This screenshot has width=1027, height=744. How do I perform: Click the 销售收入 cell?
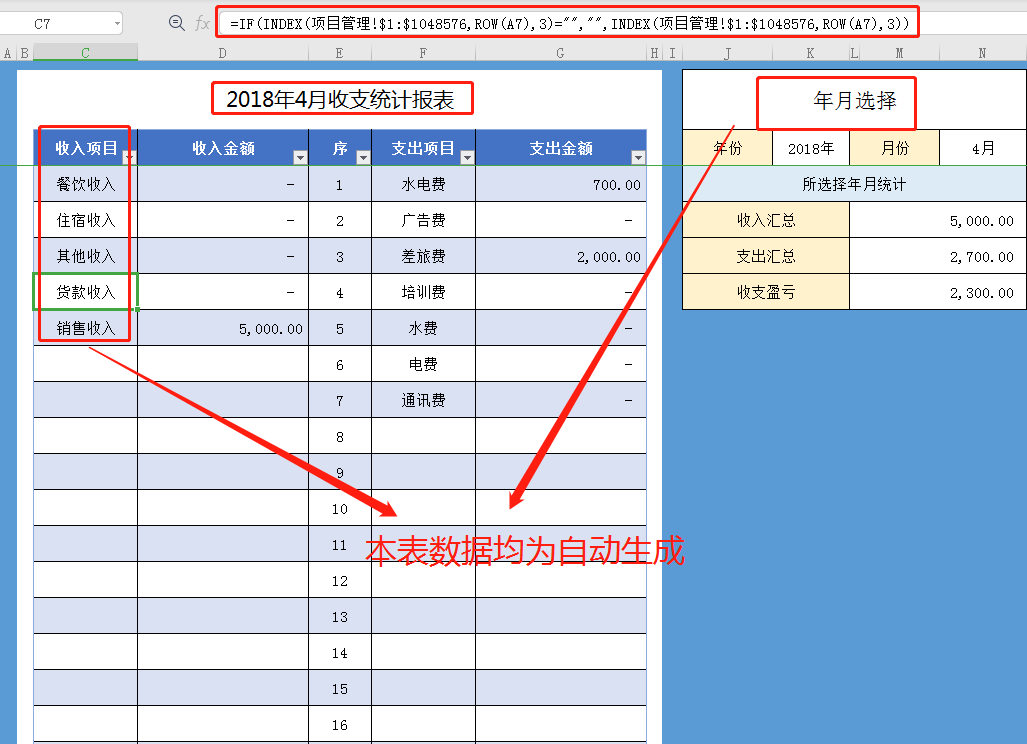click(x=86, y=328)
